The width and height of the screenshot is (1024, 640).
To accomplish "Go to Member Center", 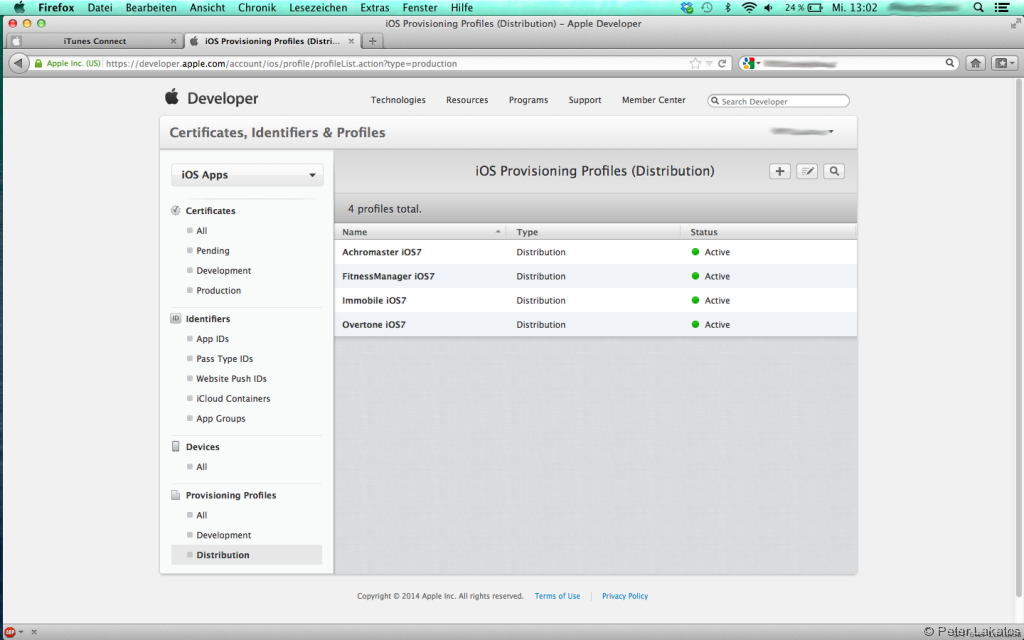I will click(654, 100).
